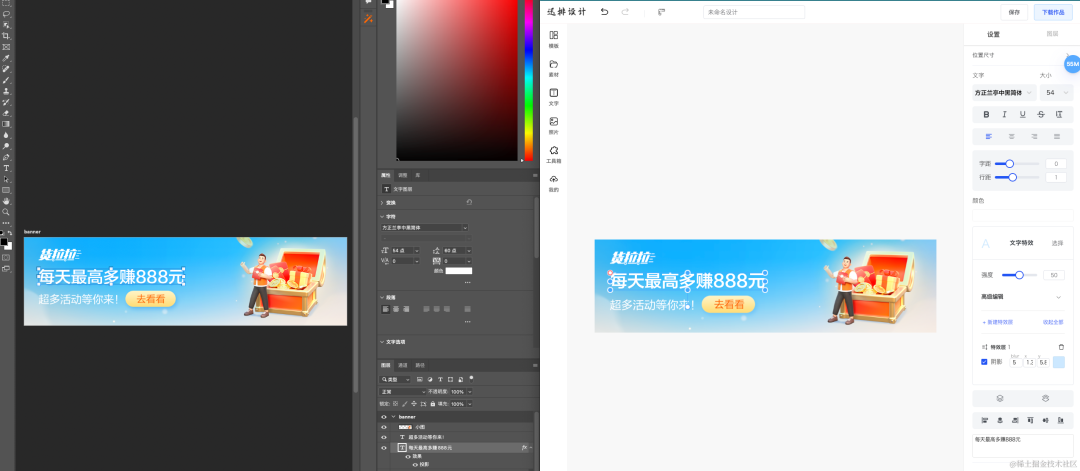Set justify text alignment in design app

pos(1057,136)
